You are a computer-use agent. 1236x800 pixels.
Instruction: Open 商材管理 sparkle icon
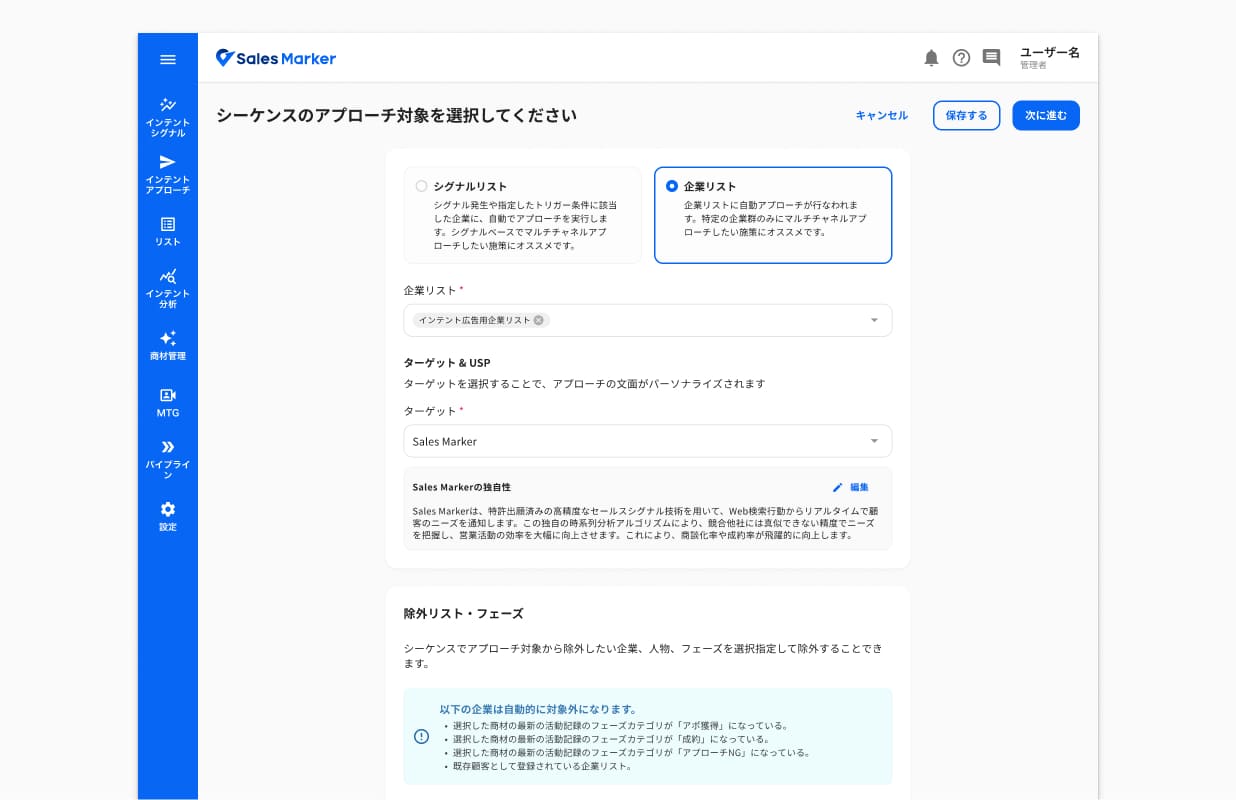click(168, 345)
